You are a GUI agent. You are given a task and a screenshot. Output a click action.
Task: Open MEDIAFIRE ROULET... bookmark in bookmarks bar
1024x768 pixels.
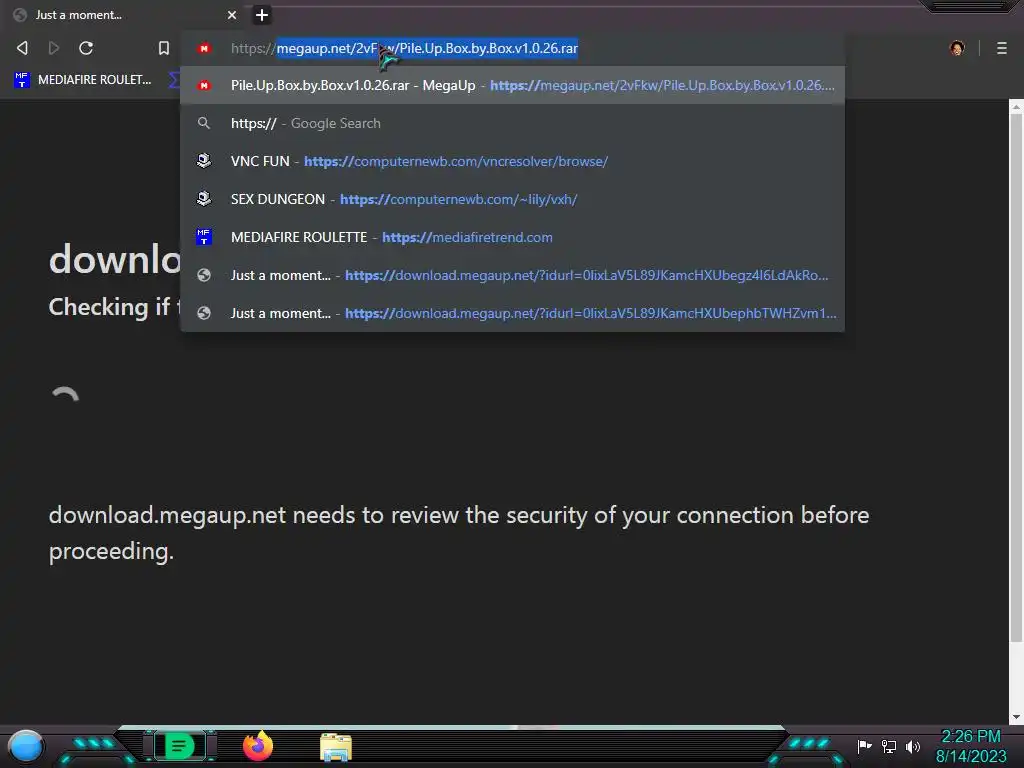coord(83,80)
